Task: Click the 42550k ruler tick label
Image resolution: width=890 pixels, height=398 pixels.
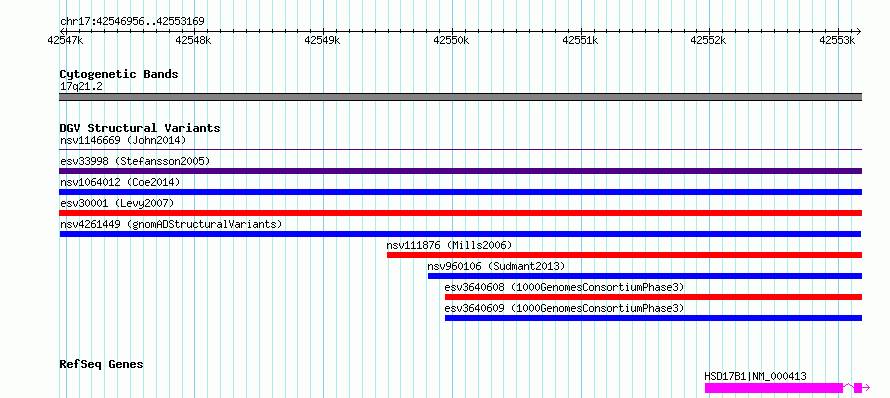Action: (x=452, y=40)
